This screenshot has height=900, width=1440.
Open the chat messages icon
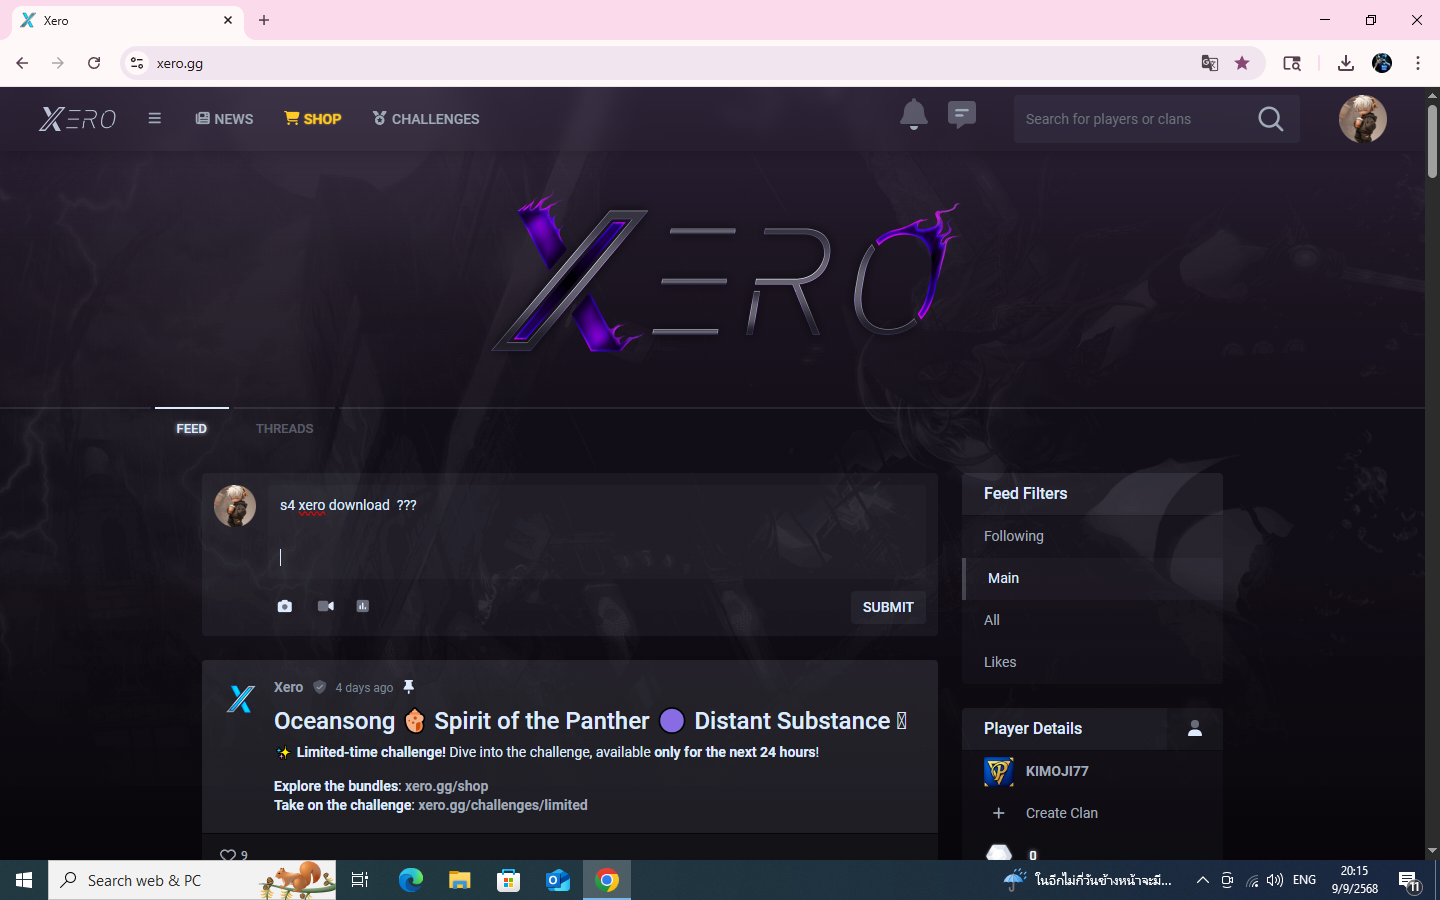(961, 116)
